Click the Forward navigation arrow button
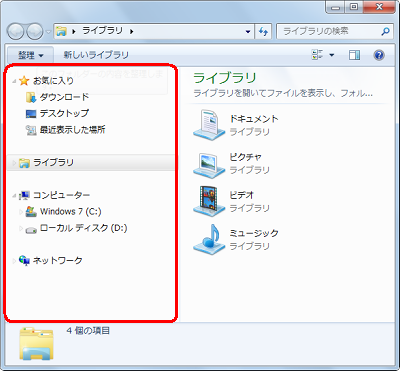The width and height of the screenshot is (400, 371). (35, 32)
